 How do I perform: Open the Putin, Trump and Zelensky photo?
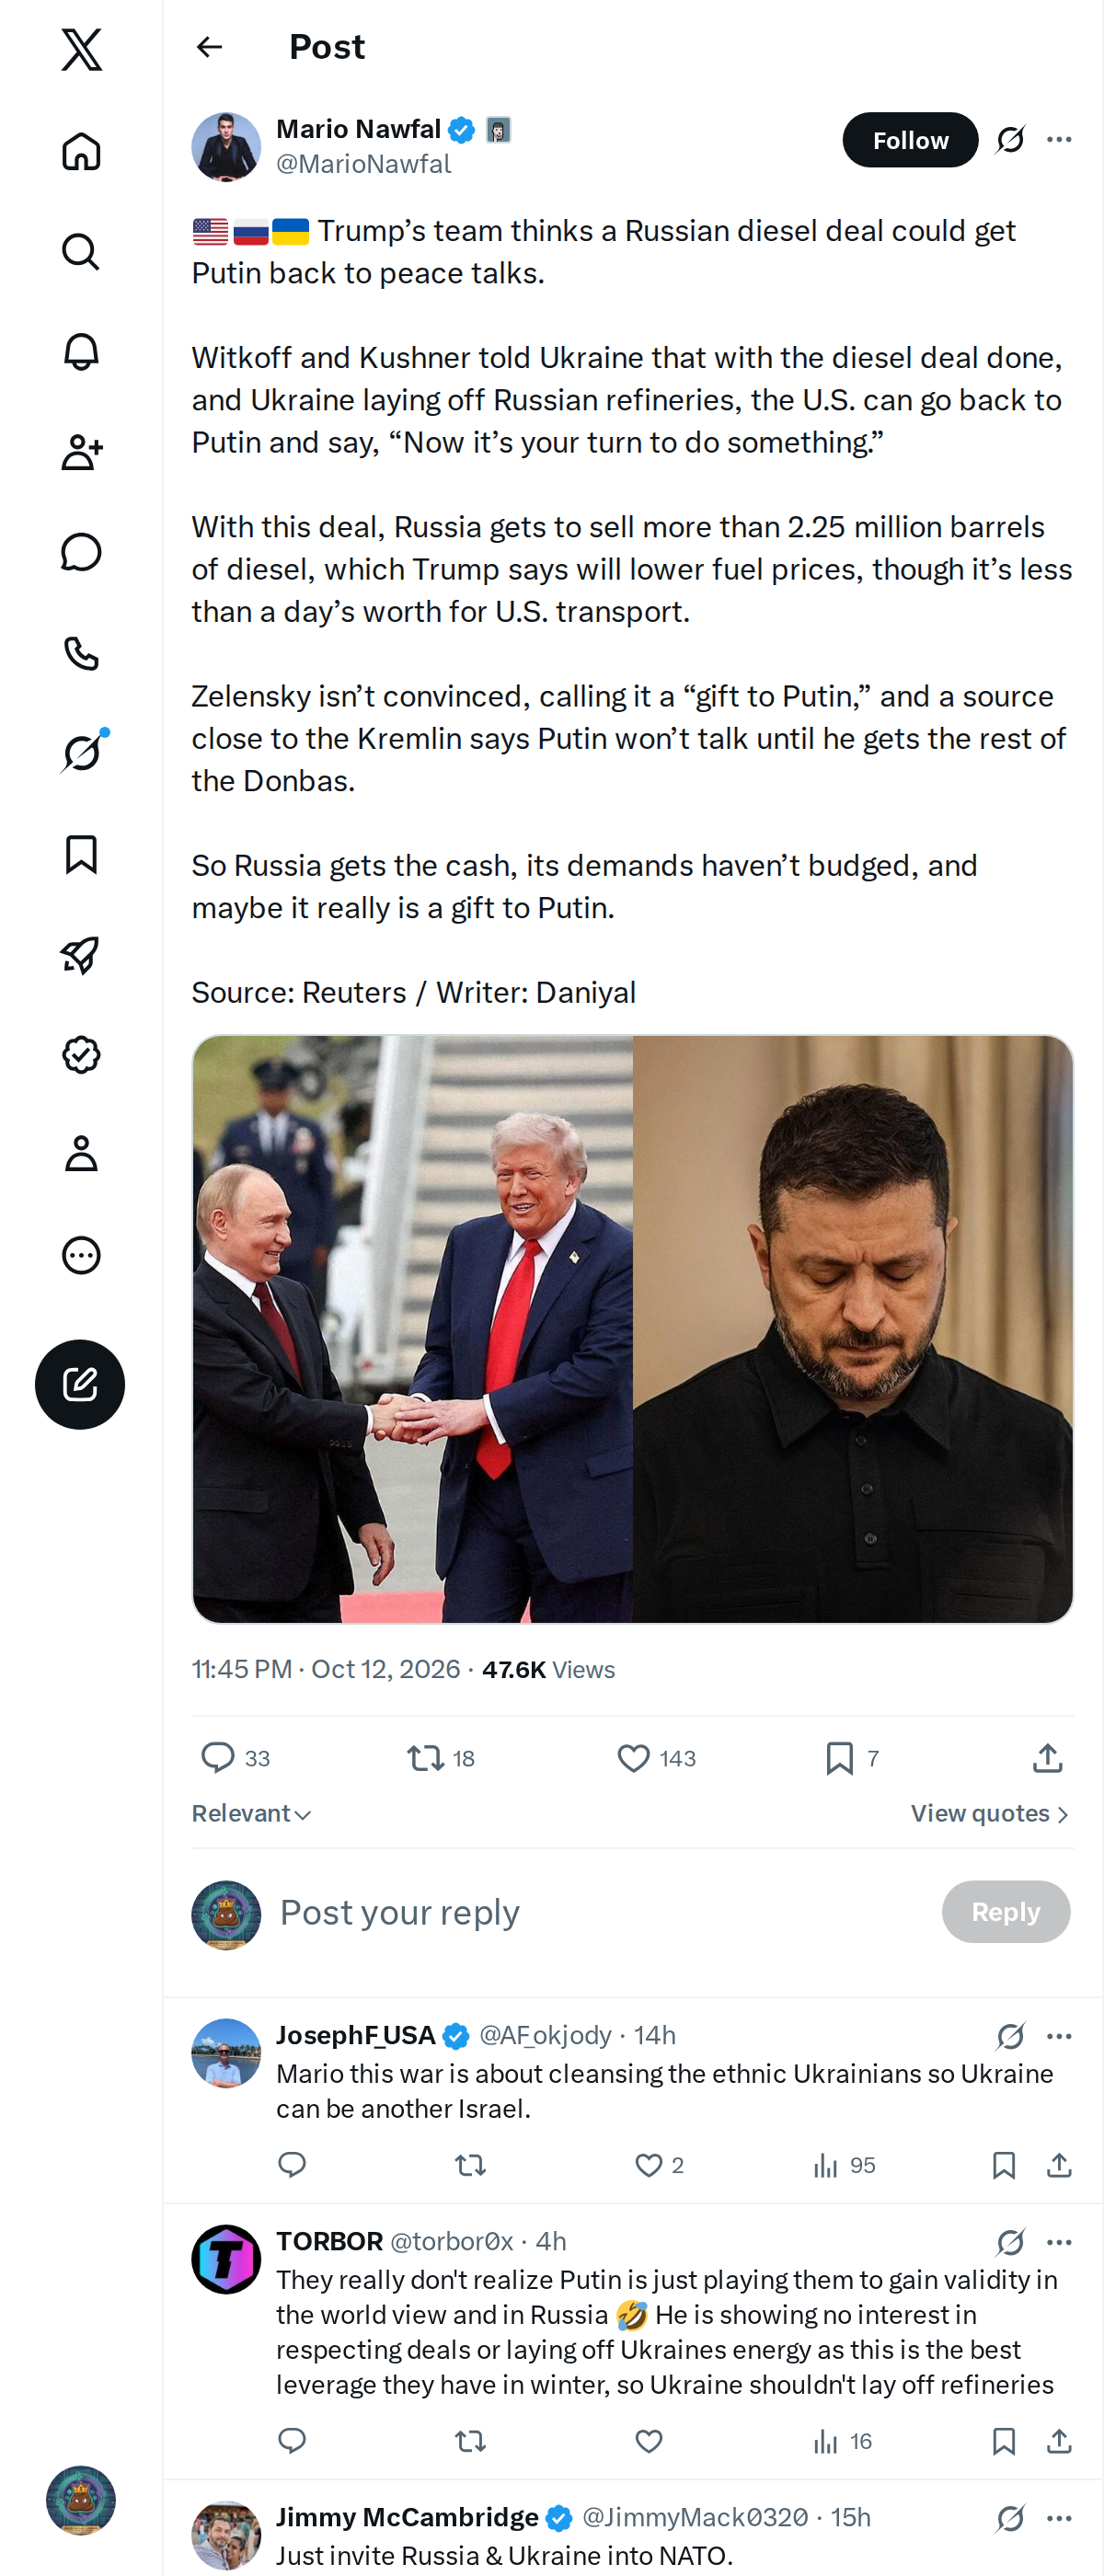tap(632, 1329)
